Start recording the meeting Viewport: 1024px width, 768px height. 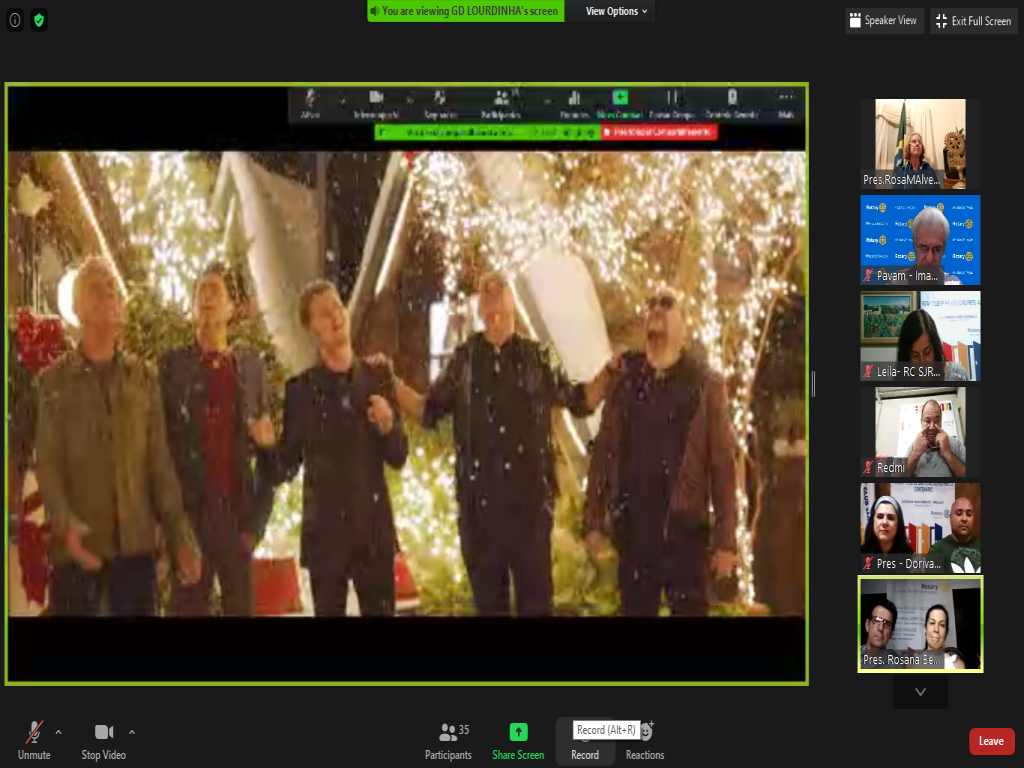(x=585, y=742)
